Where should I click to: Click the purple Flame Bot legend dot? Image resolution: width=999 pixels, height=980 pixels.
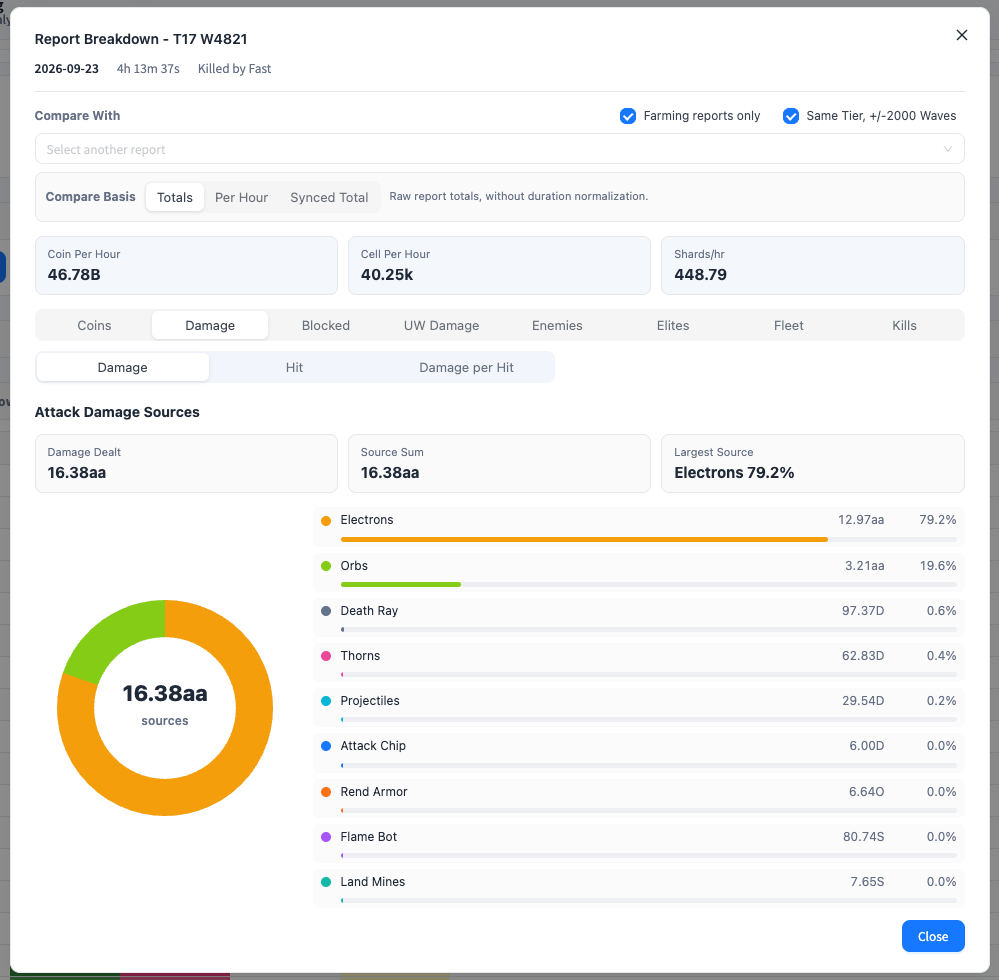(326, 837)
